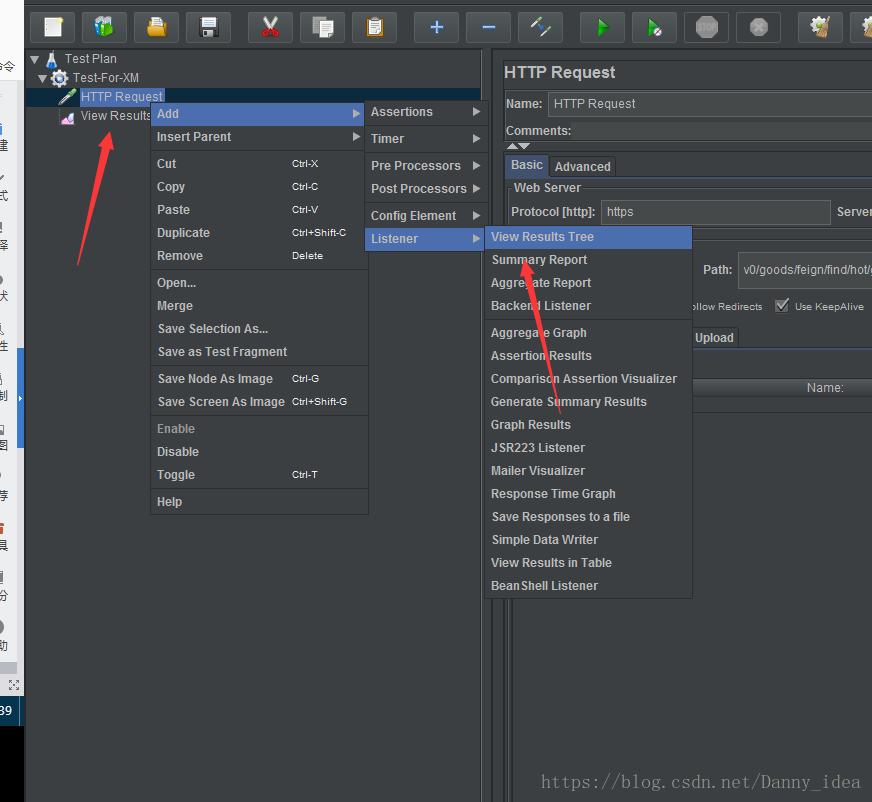
Task: Open the Templates toolbar icon
Action: (x=104, y=27)
